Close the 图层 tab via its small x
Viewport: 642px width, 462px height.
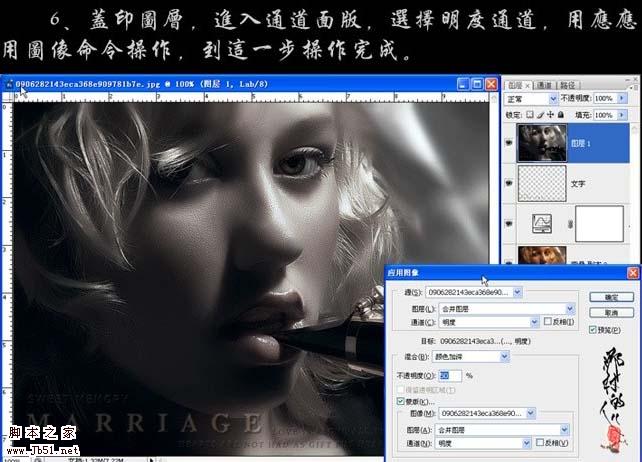(528, 86)
